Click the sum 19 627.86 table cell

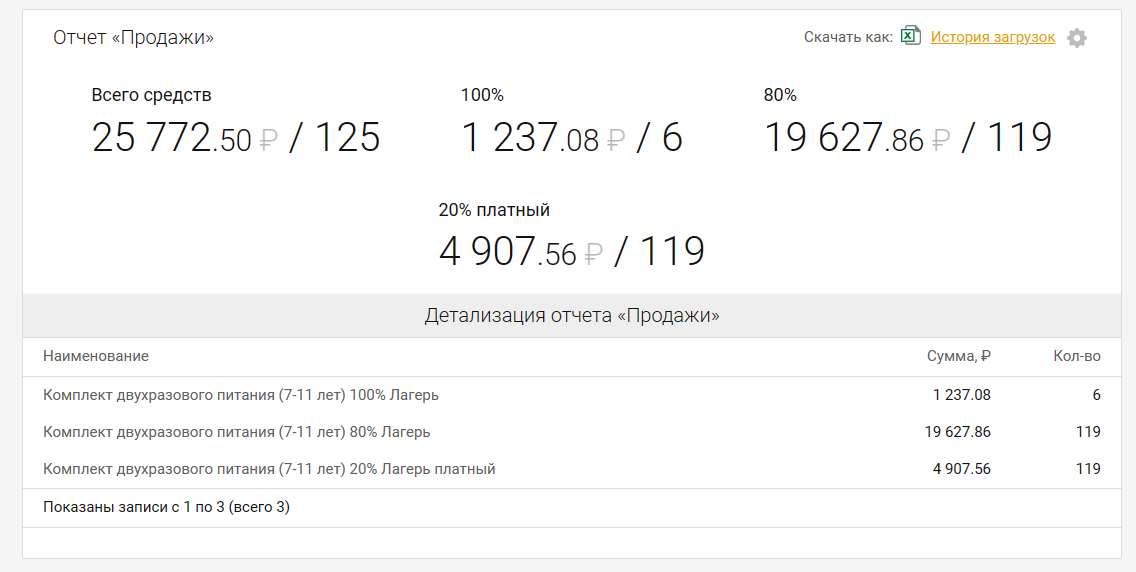957,432
